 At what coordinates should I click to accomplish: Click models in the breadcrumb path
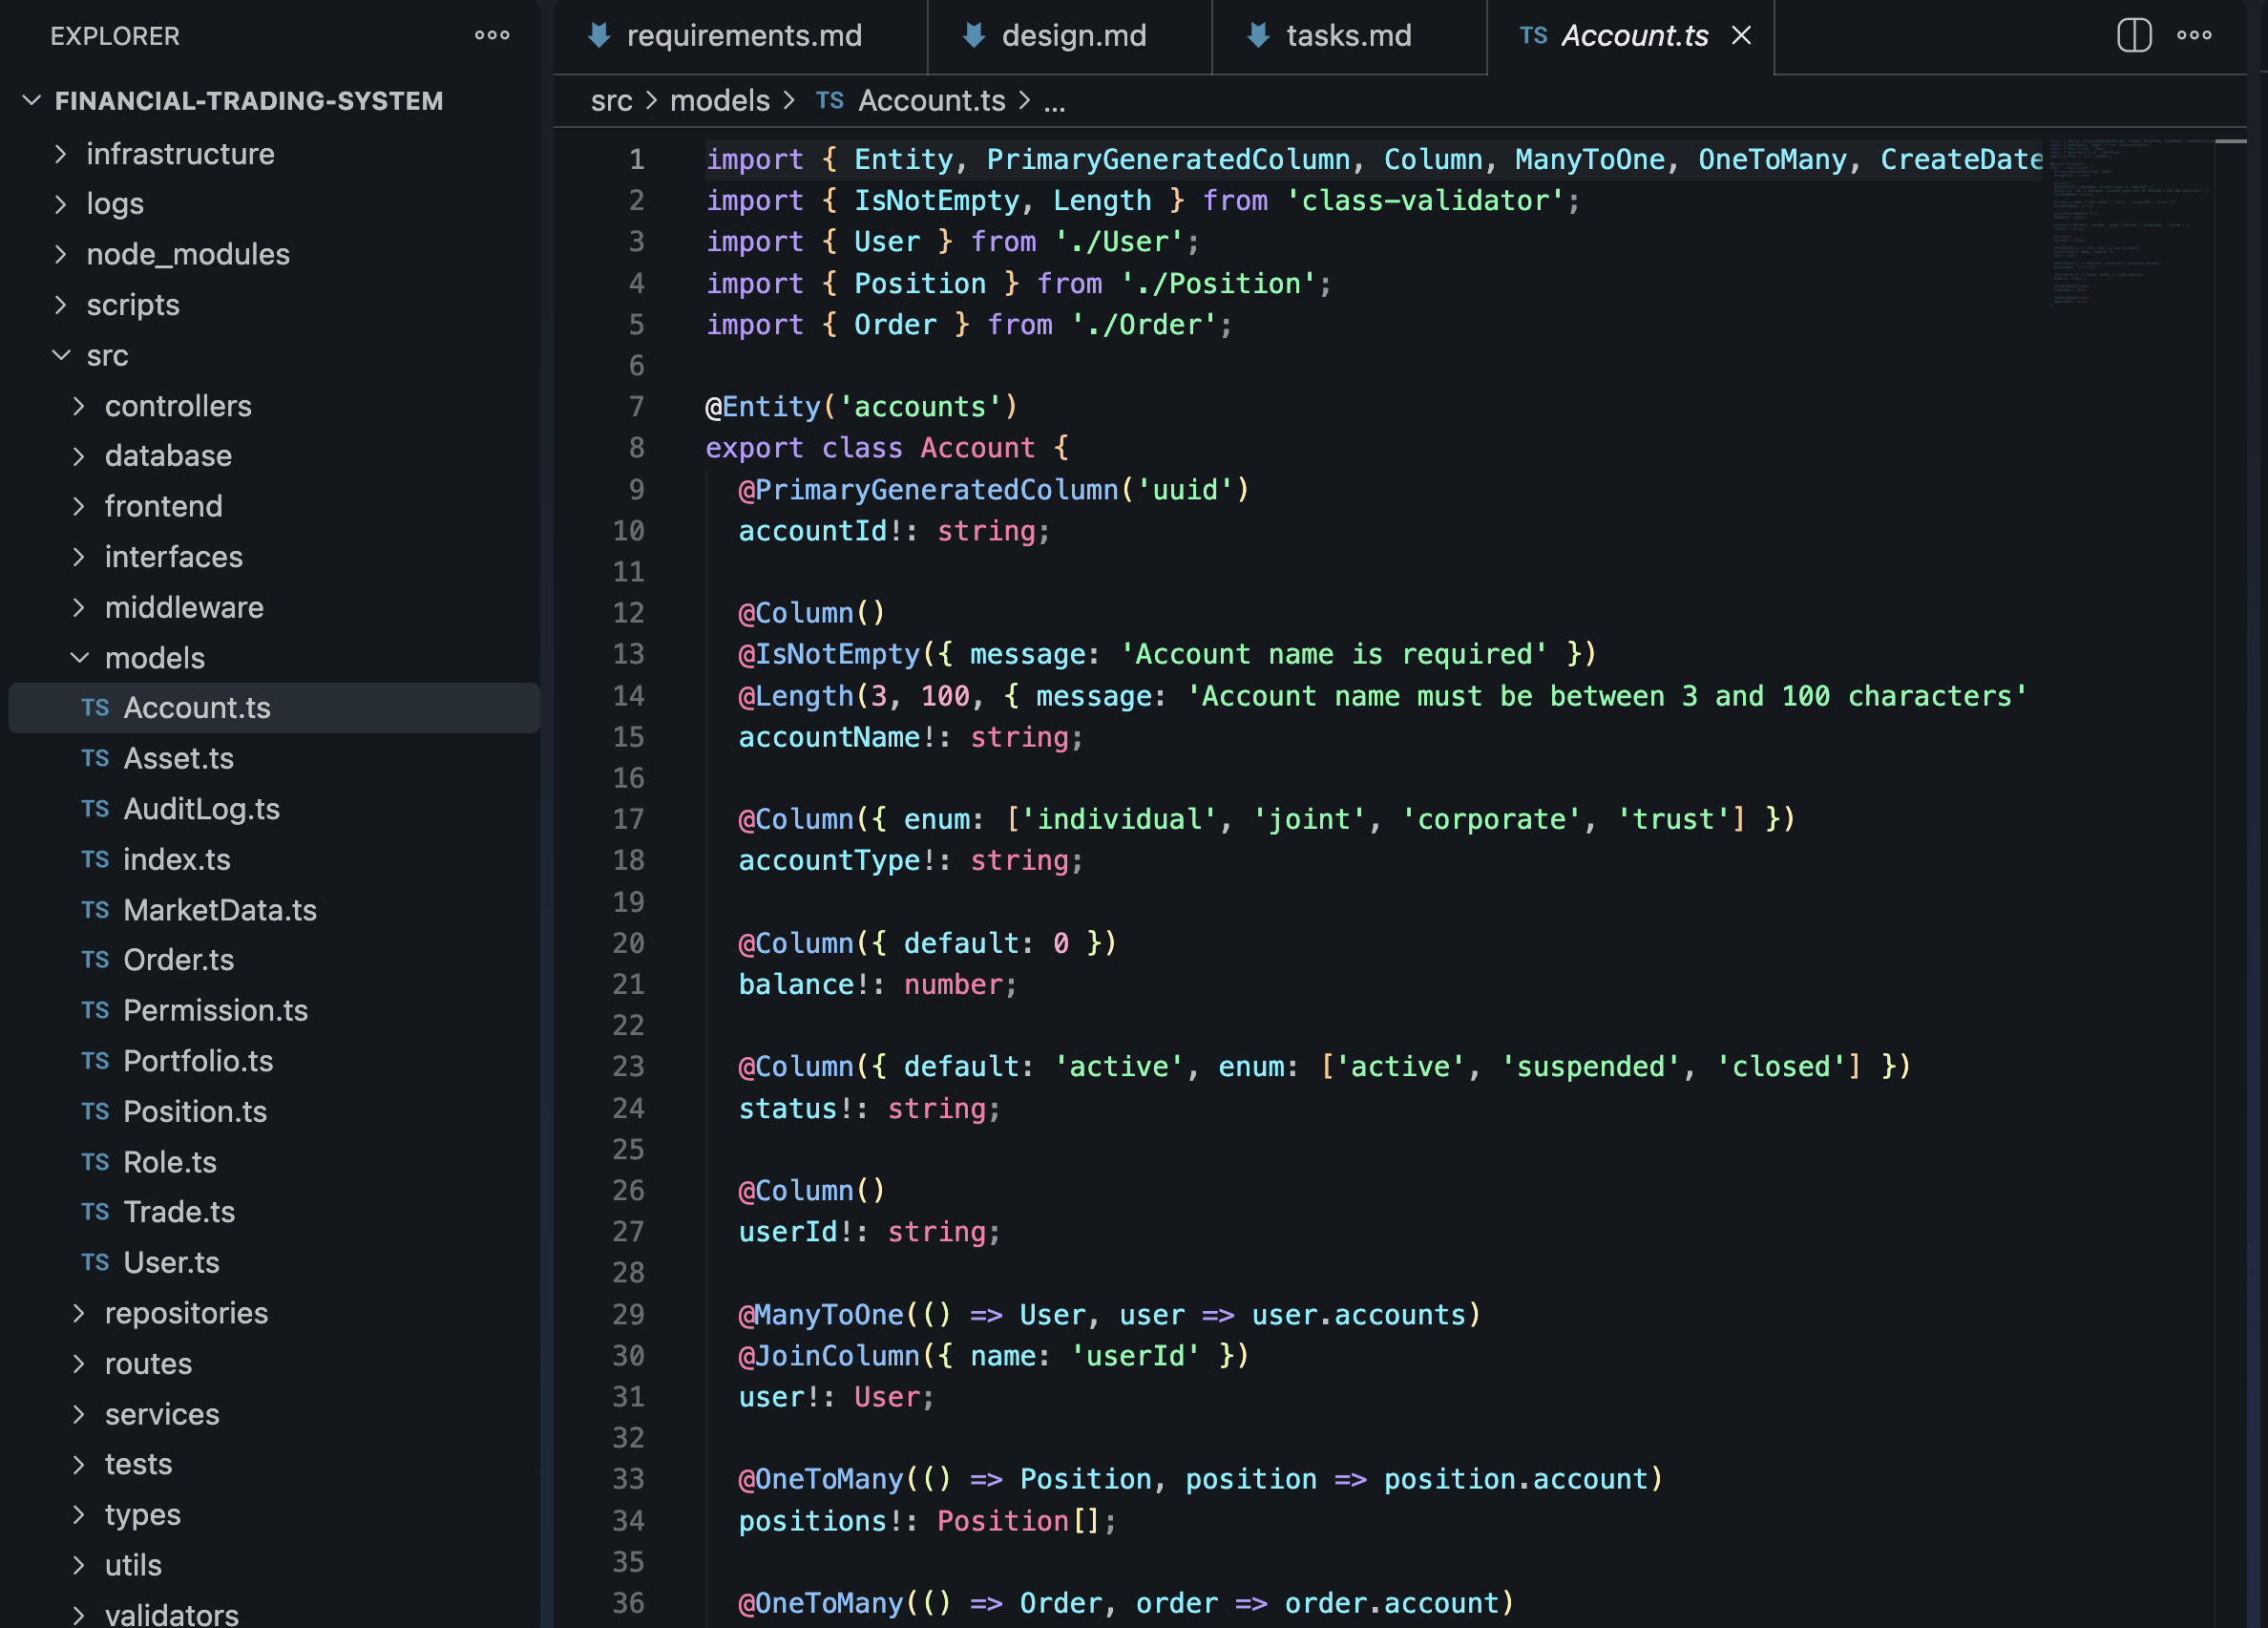pos(720,100)
